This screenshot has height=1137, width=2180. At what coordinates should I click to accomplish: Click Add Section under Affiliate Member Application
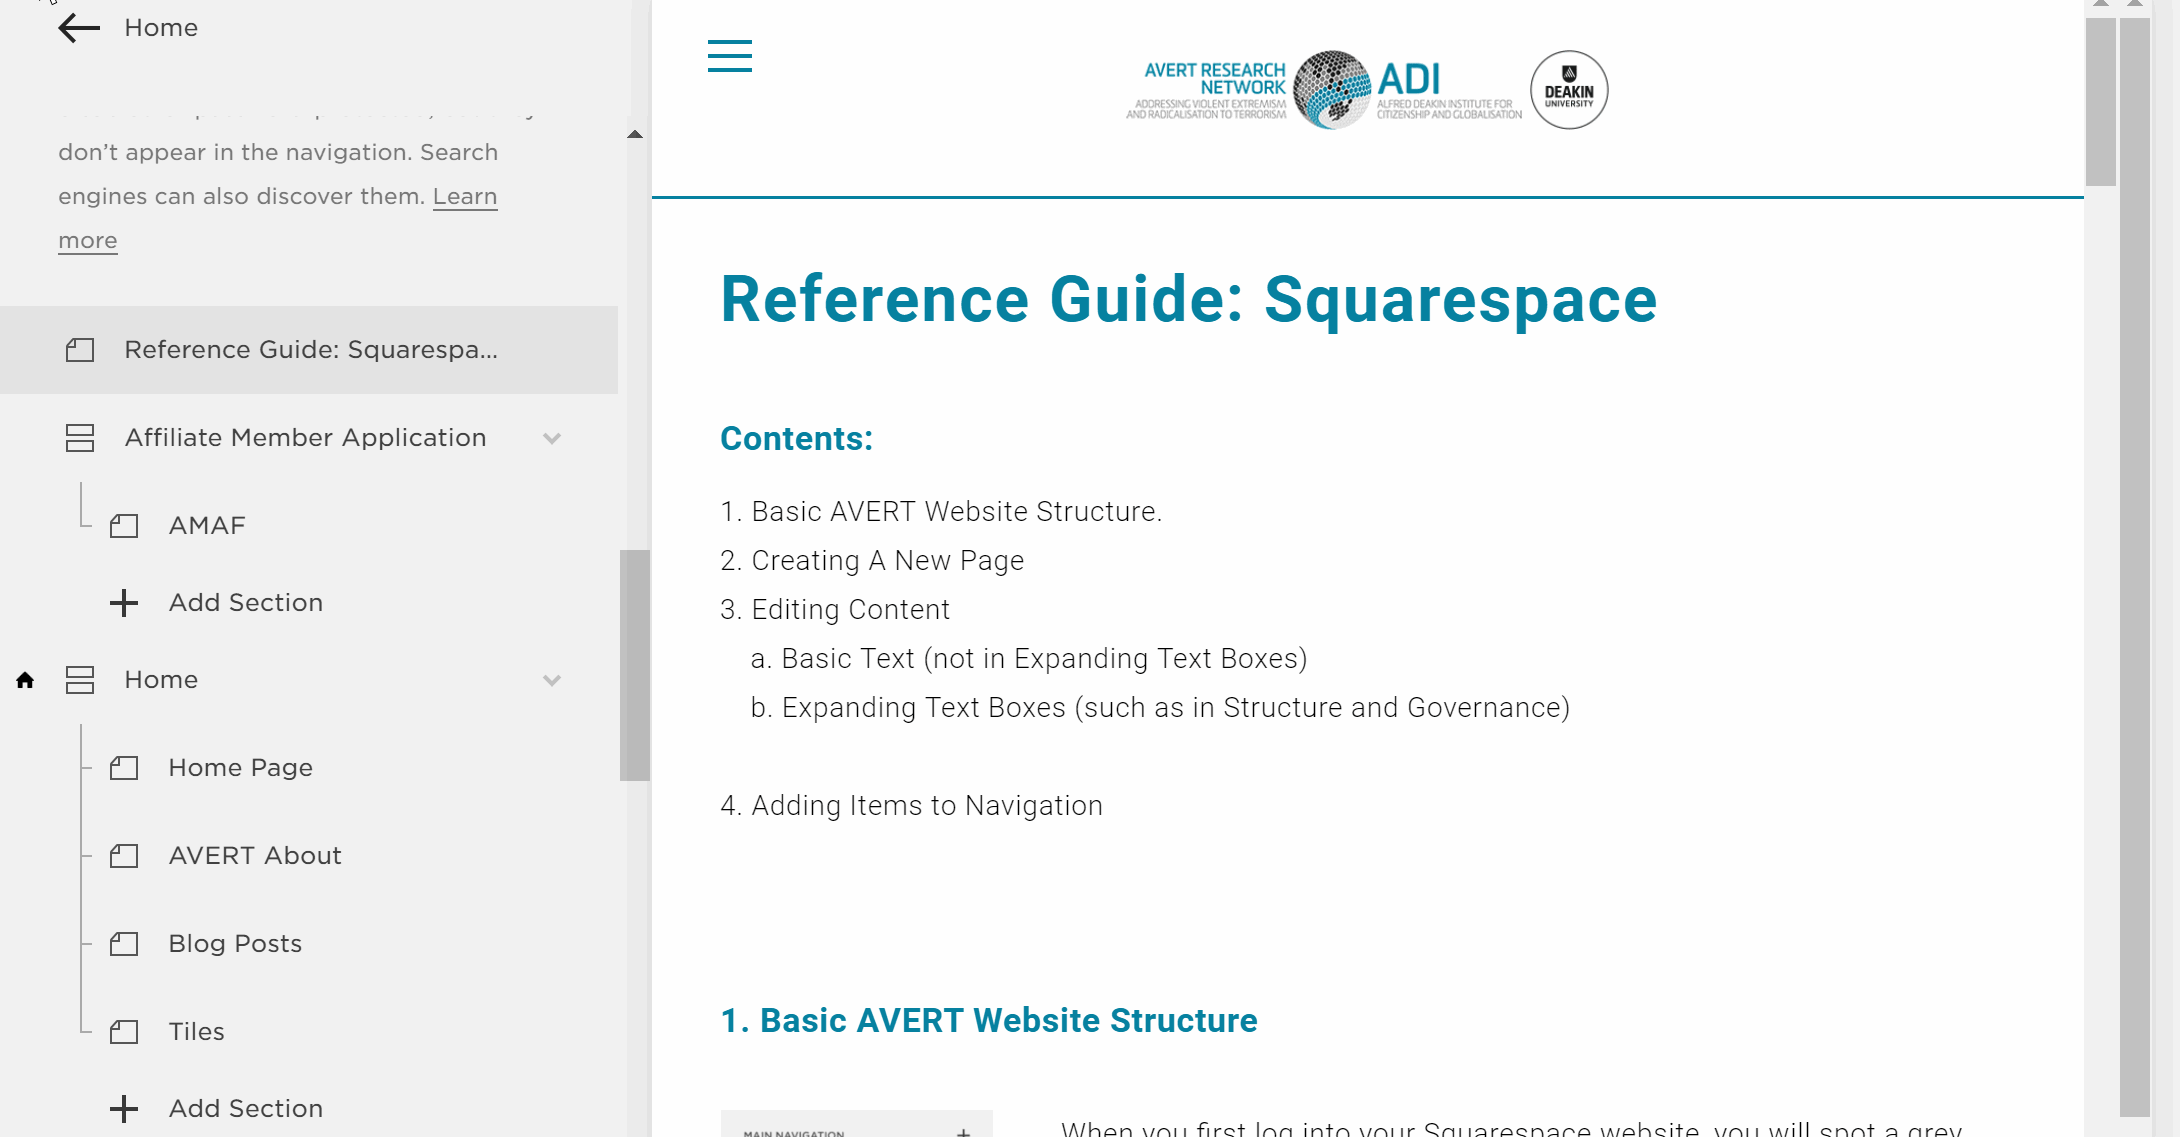246,603
